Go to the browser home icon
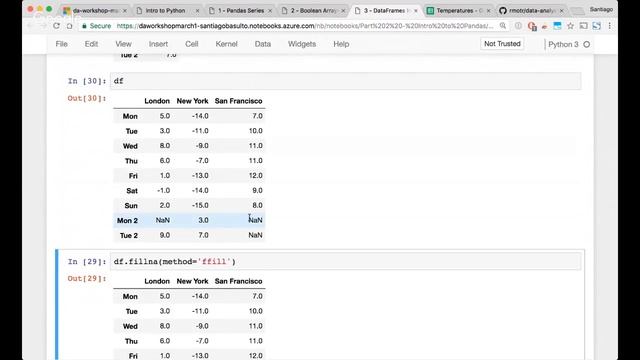Screen dimensions: 640x360 69,26
